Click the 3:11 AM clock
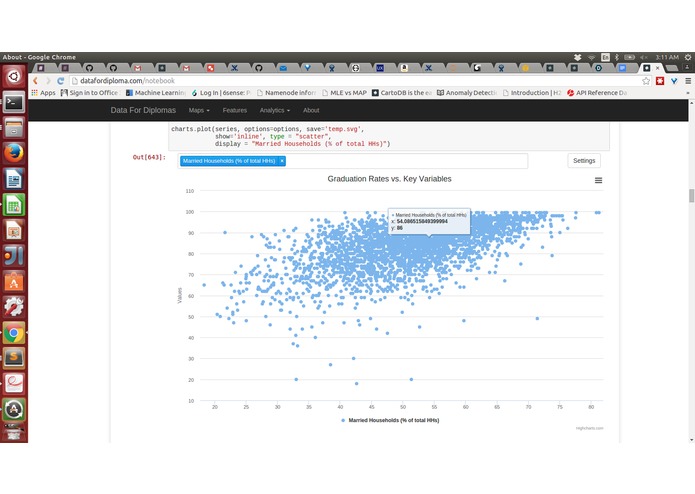 point(667,57)
